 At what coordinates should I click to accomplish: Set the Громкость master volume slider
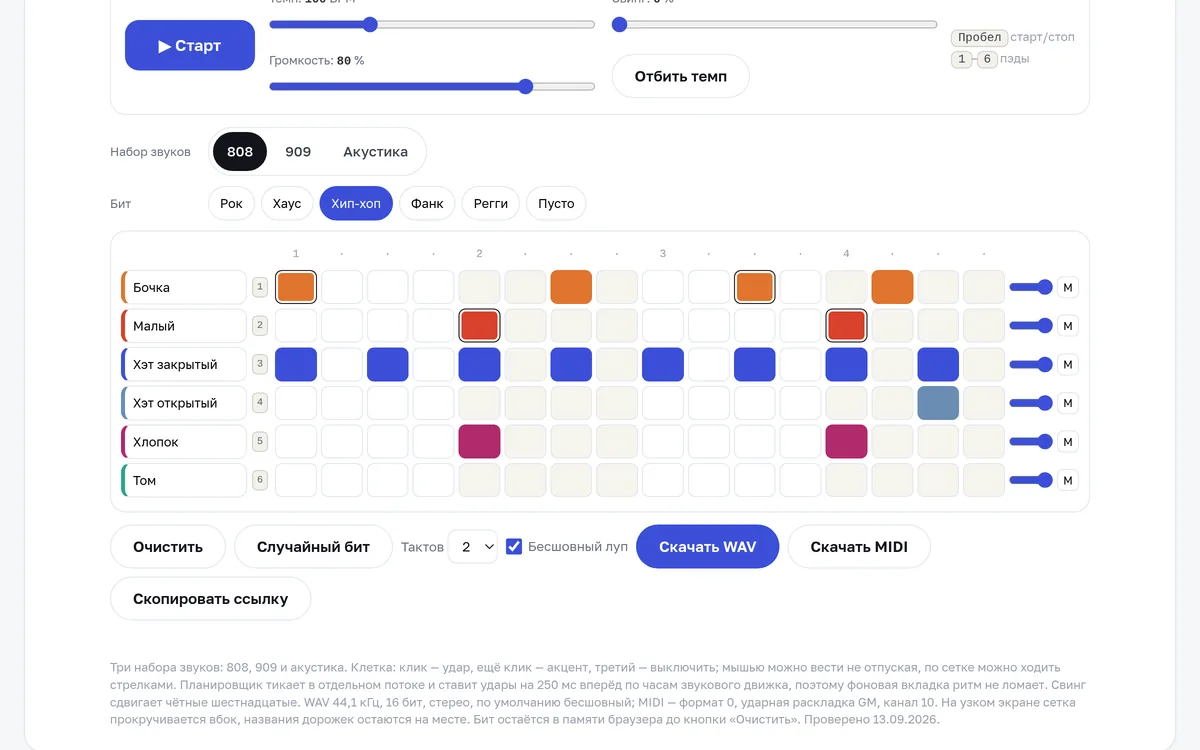tap(432, 87)
